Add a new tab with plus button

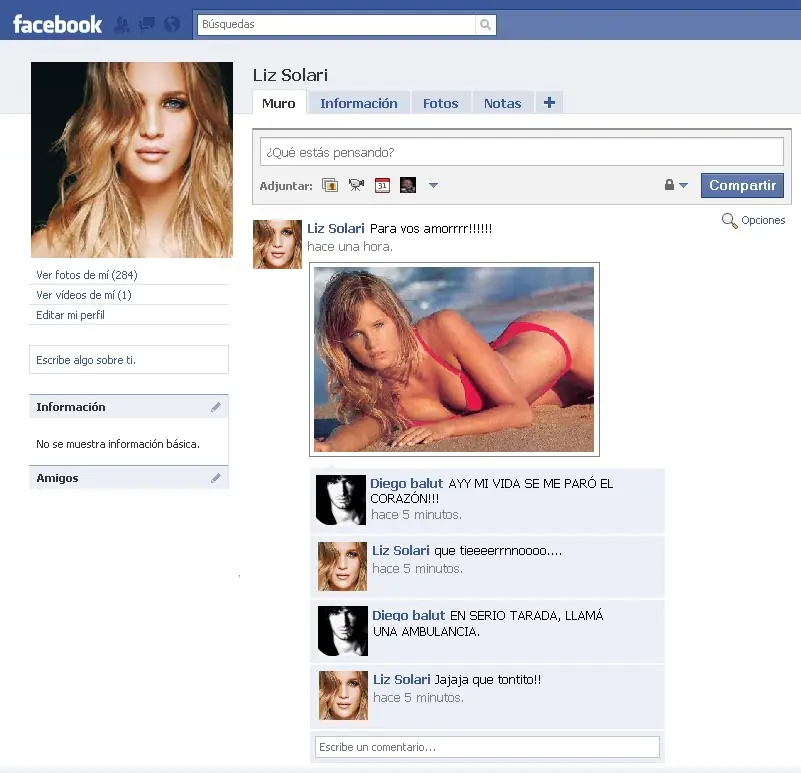[x=549, y=103]
